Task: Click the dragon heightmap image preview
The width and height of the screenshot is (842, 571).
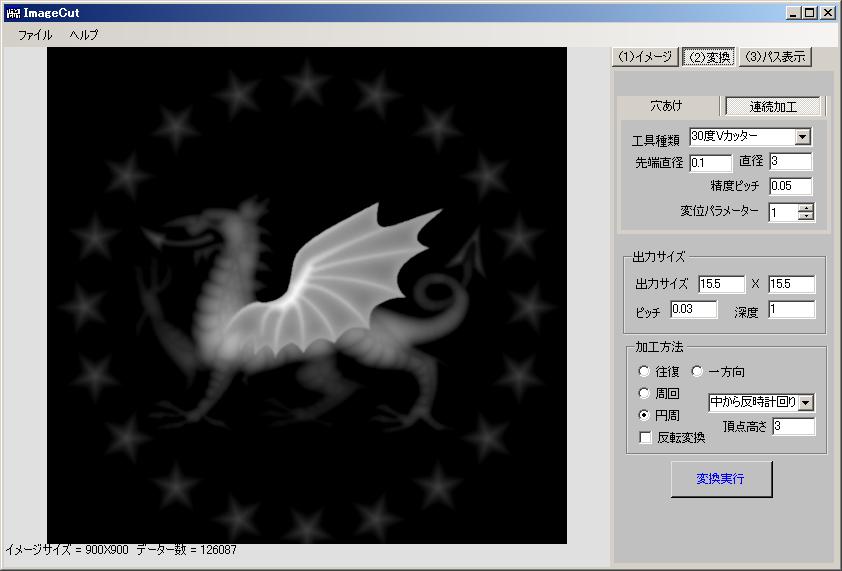Action: point(307,295)
